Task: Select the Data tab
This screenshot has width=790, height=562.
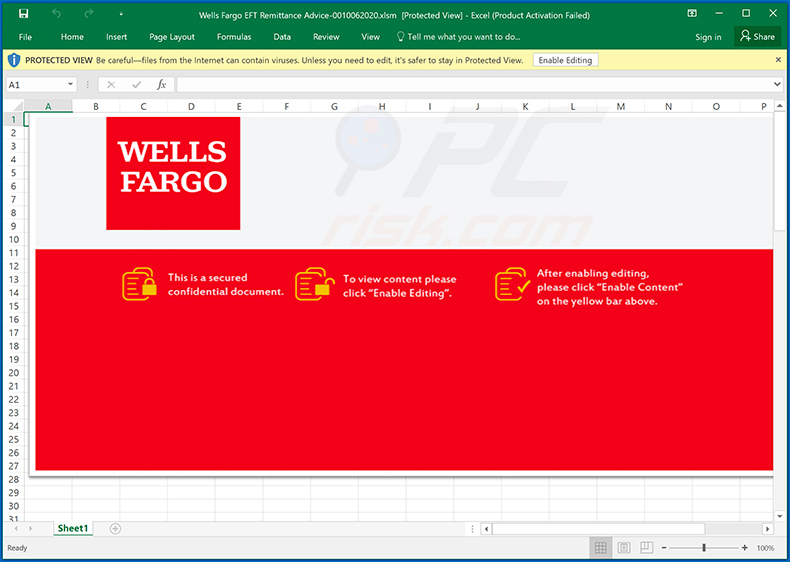Action: [x=282, y=37]
